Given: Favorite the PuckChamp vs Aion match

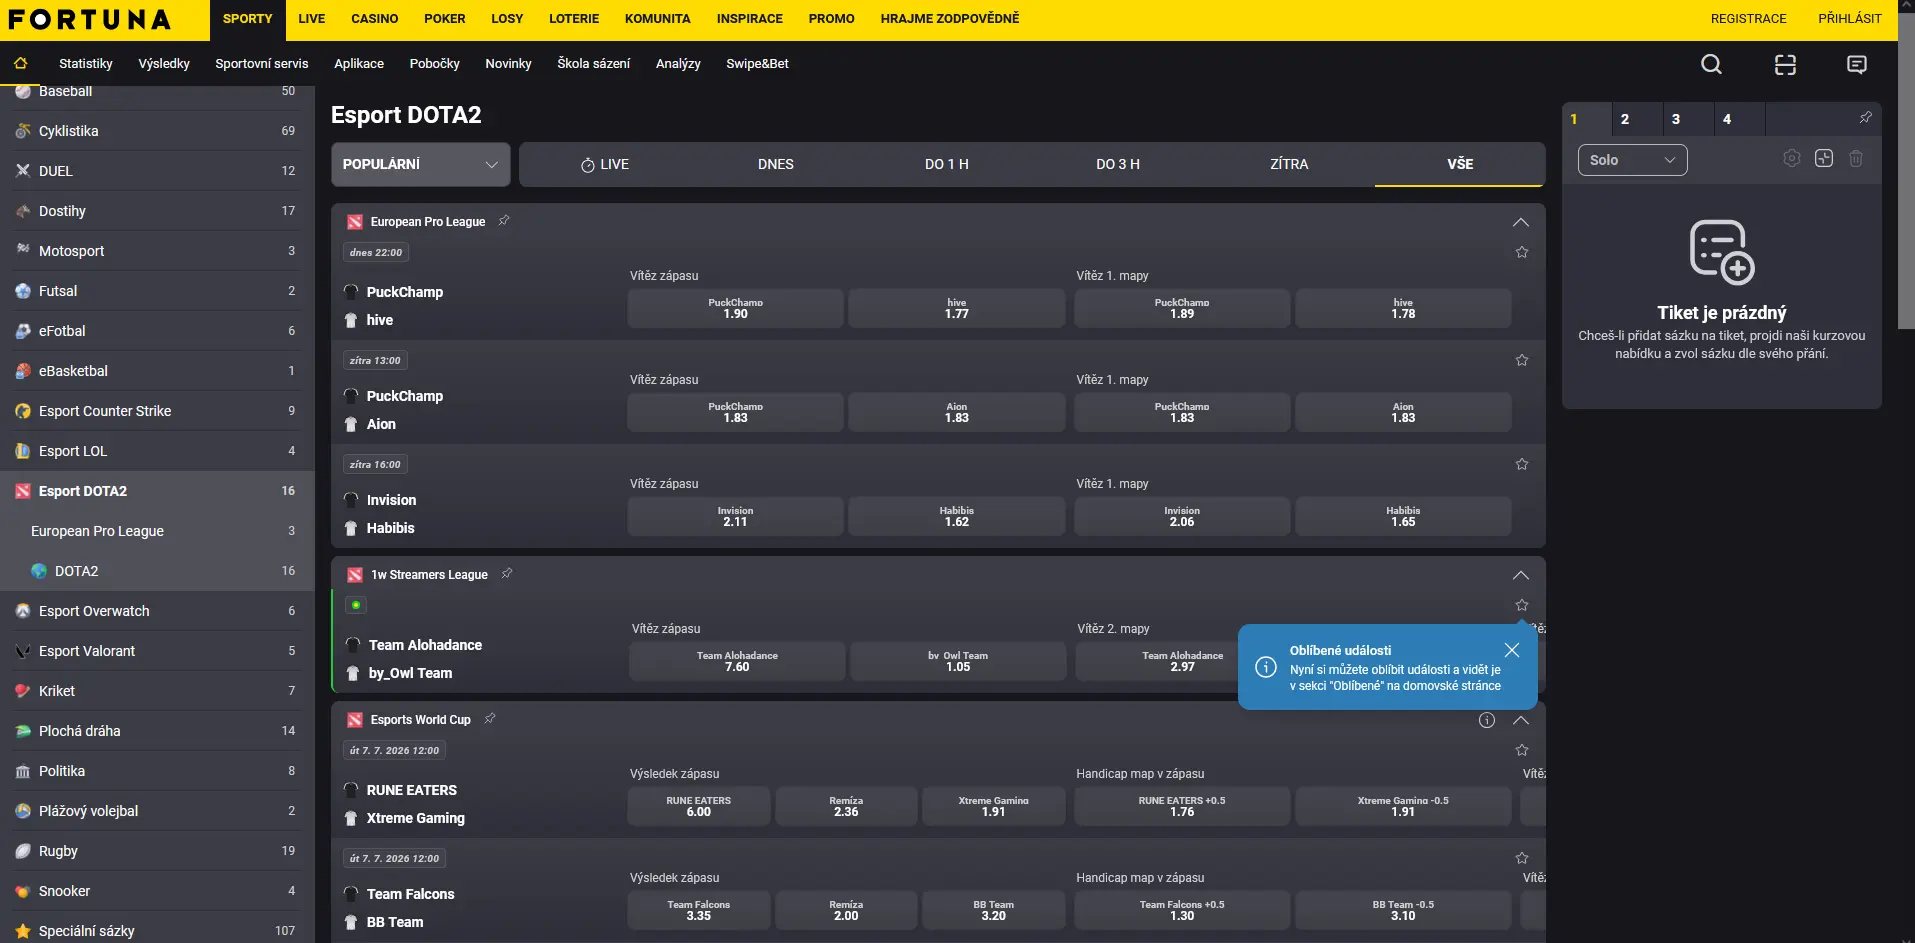Looking at the screenshot, I should point(1522,360).
